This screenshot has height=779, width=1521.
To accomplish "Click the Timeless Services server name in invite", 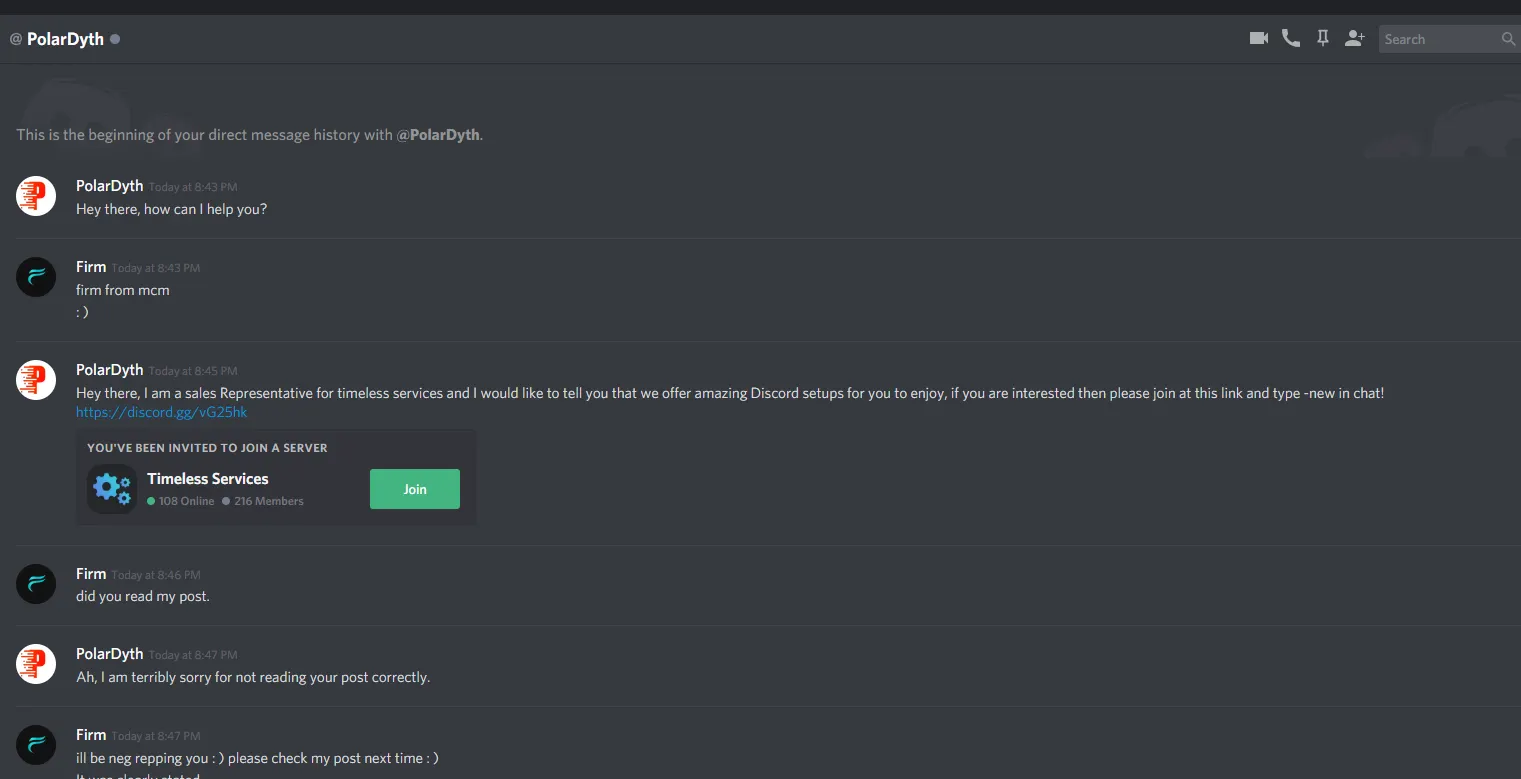I will pyautogui.click(x=208, y=479).
